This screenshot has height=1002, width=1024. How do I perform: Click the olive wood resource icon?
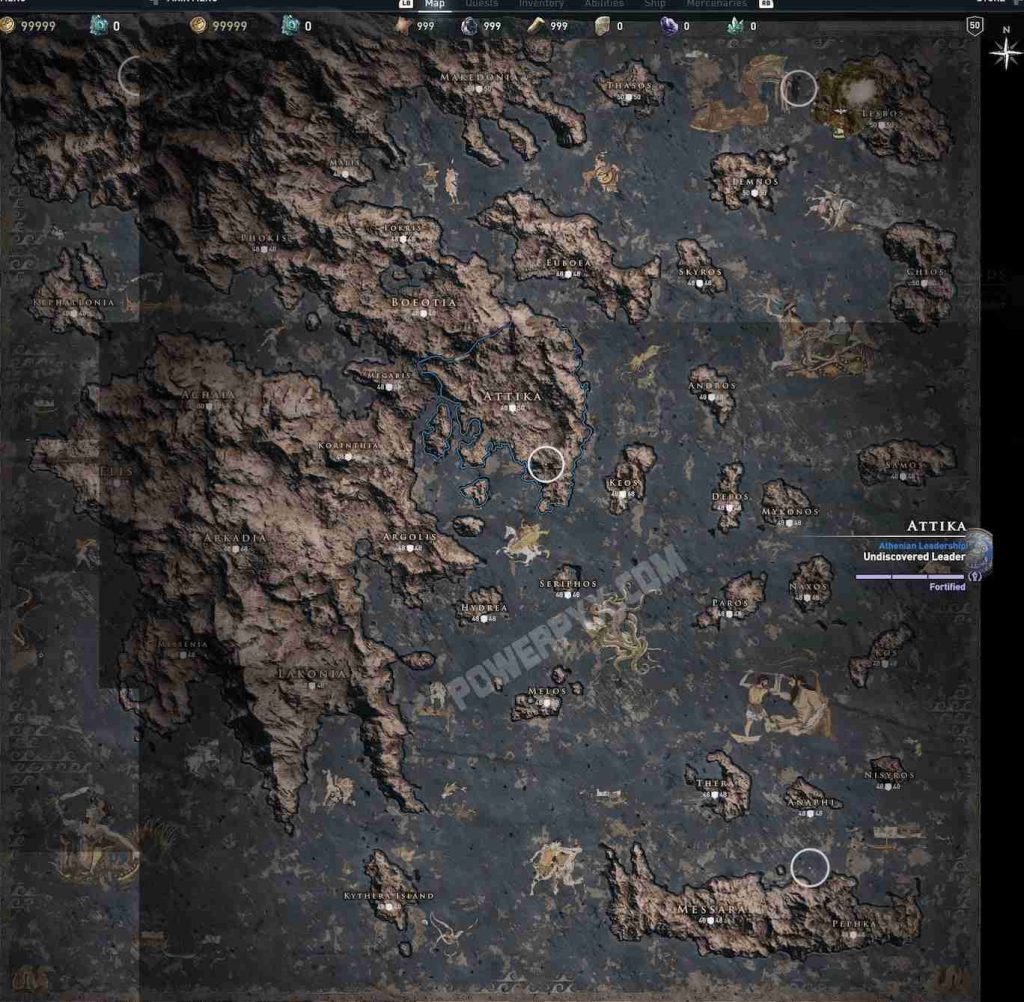(x=535, y=26)
